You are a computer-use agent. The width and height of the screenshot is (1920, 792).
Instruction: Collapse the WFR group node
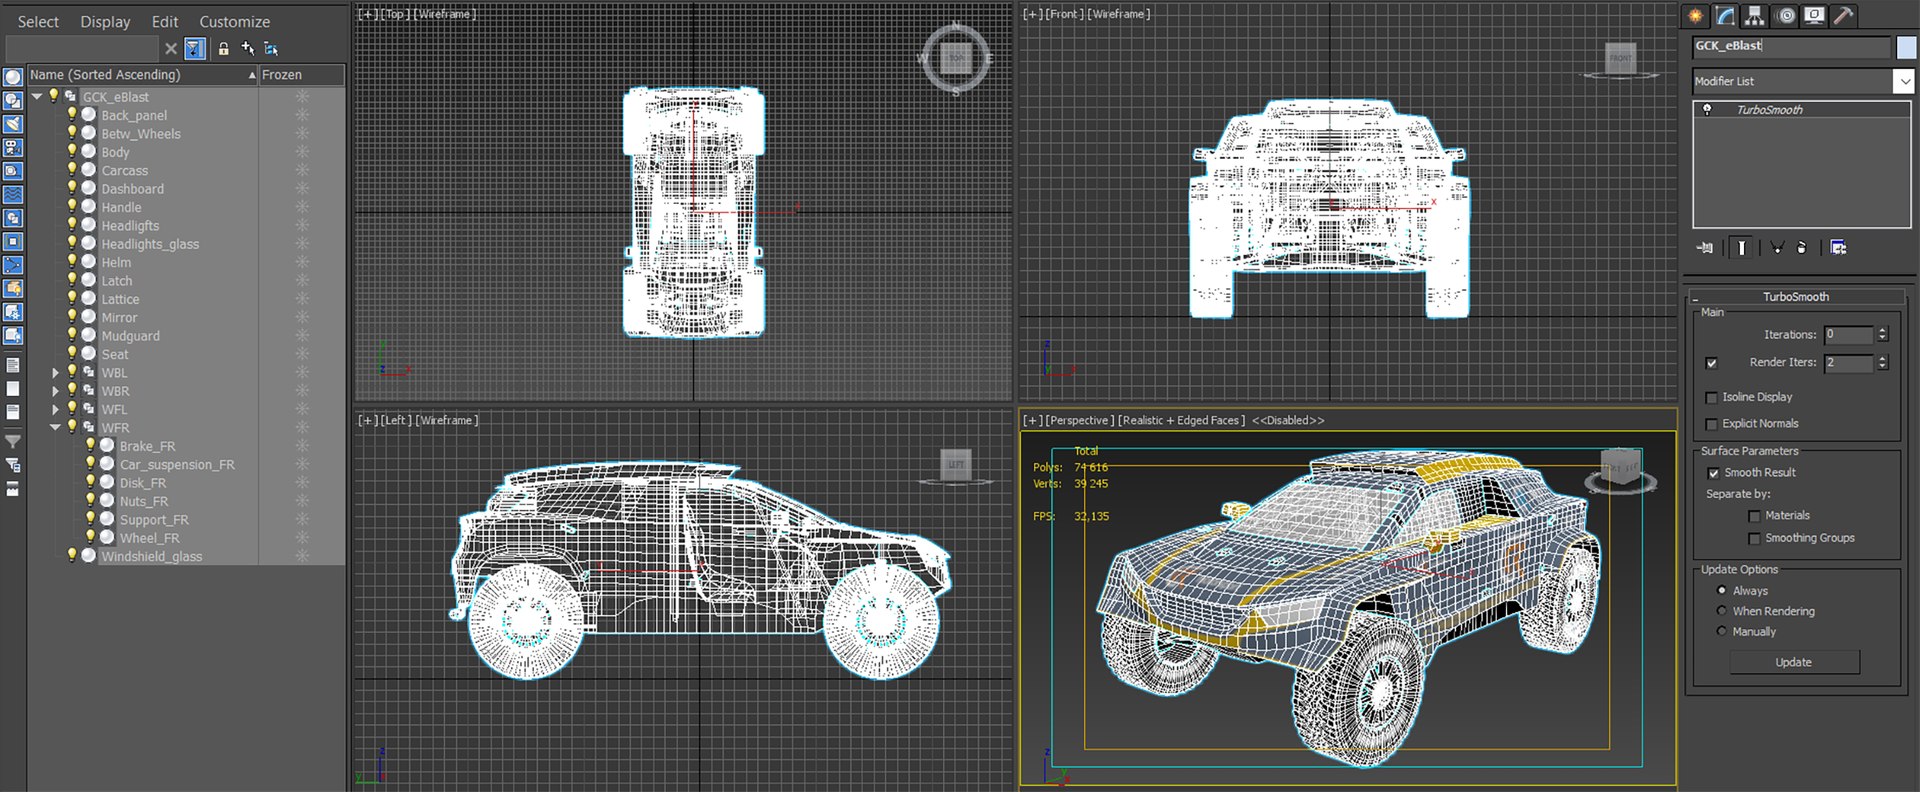point(56,428)
